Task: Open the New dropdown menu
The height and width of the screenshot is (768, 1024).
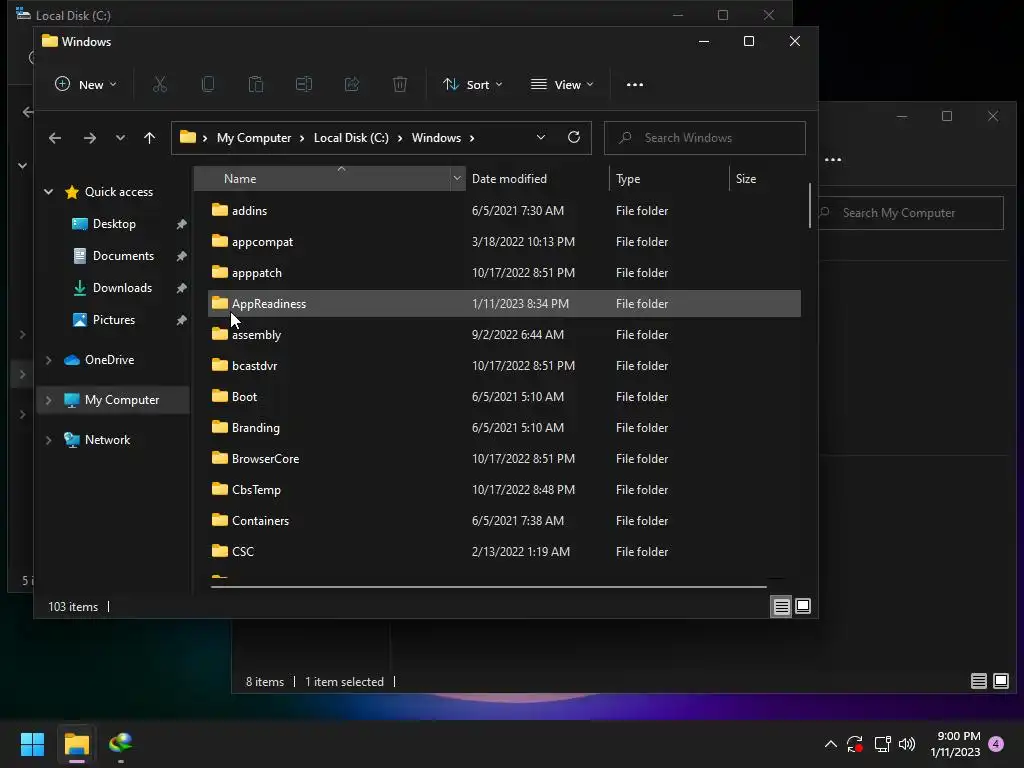Action: pos(86,84)
